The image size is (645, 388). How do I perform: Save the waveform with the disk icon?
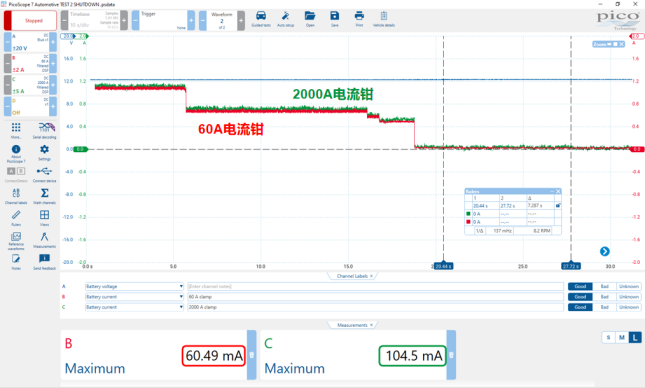click(334, 16)
